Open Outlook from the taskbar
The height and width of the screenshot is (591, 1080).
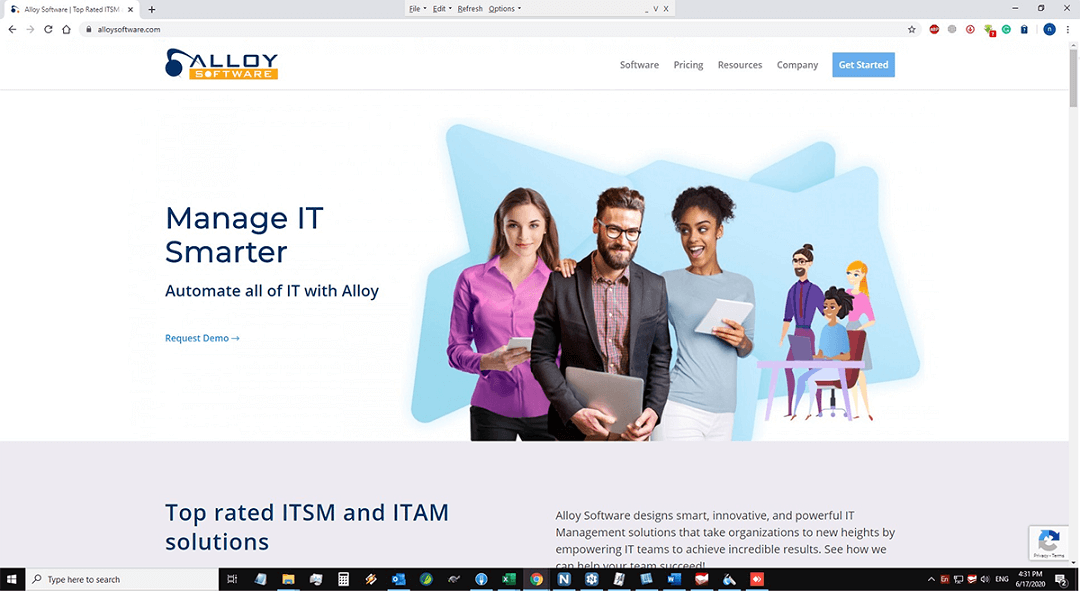click(398, 579)
